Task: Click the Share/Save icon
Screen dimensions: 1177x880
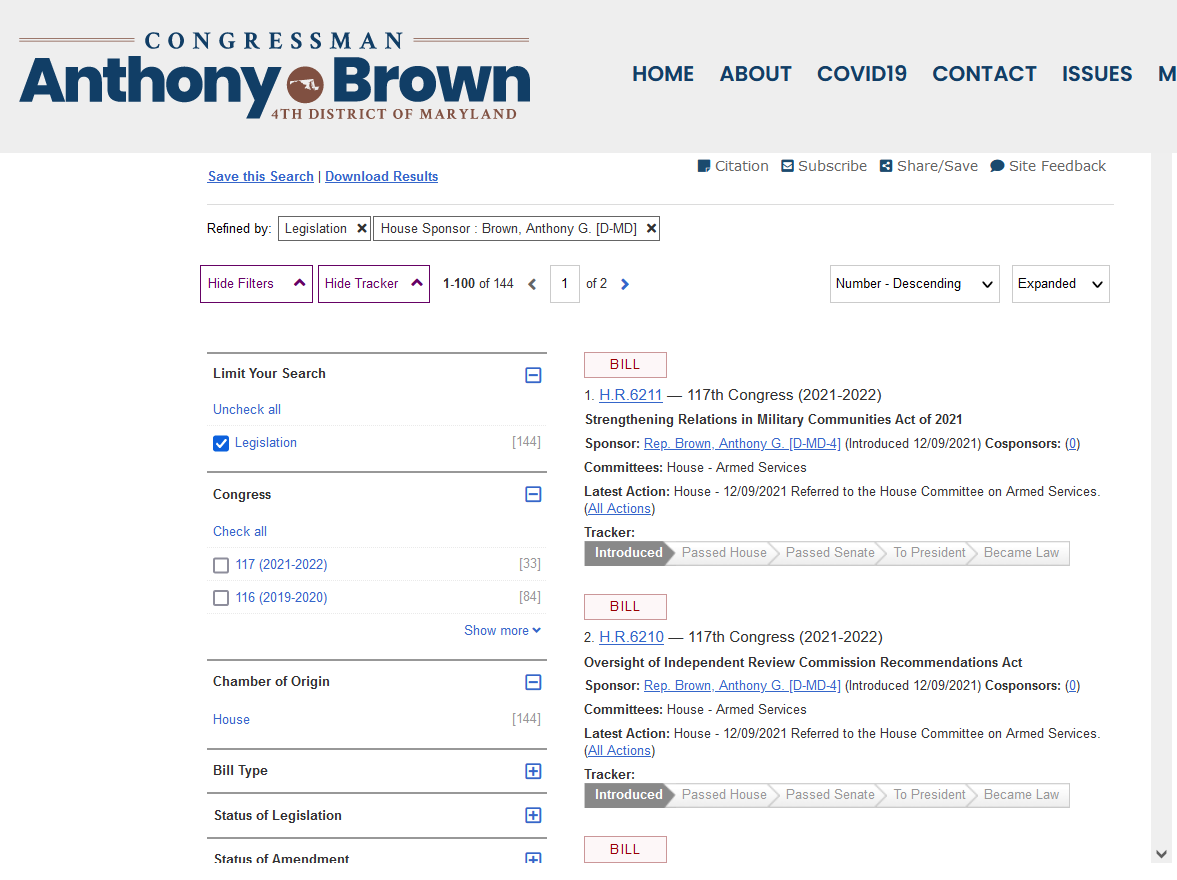Action: click(x=886, y=166)
